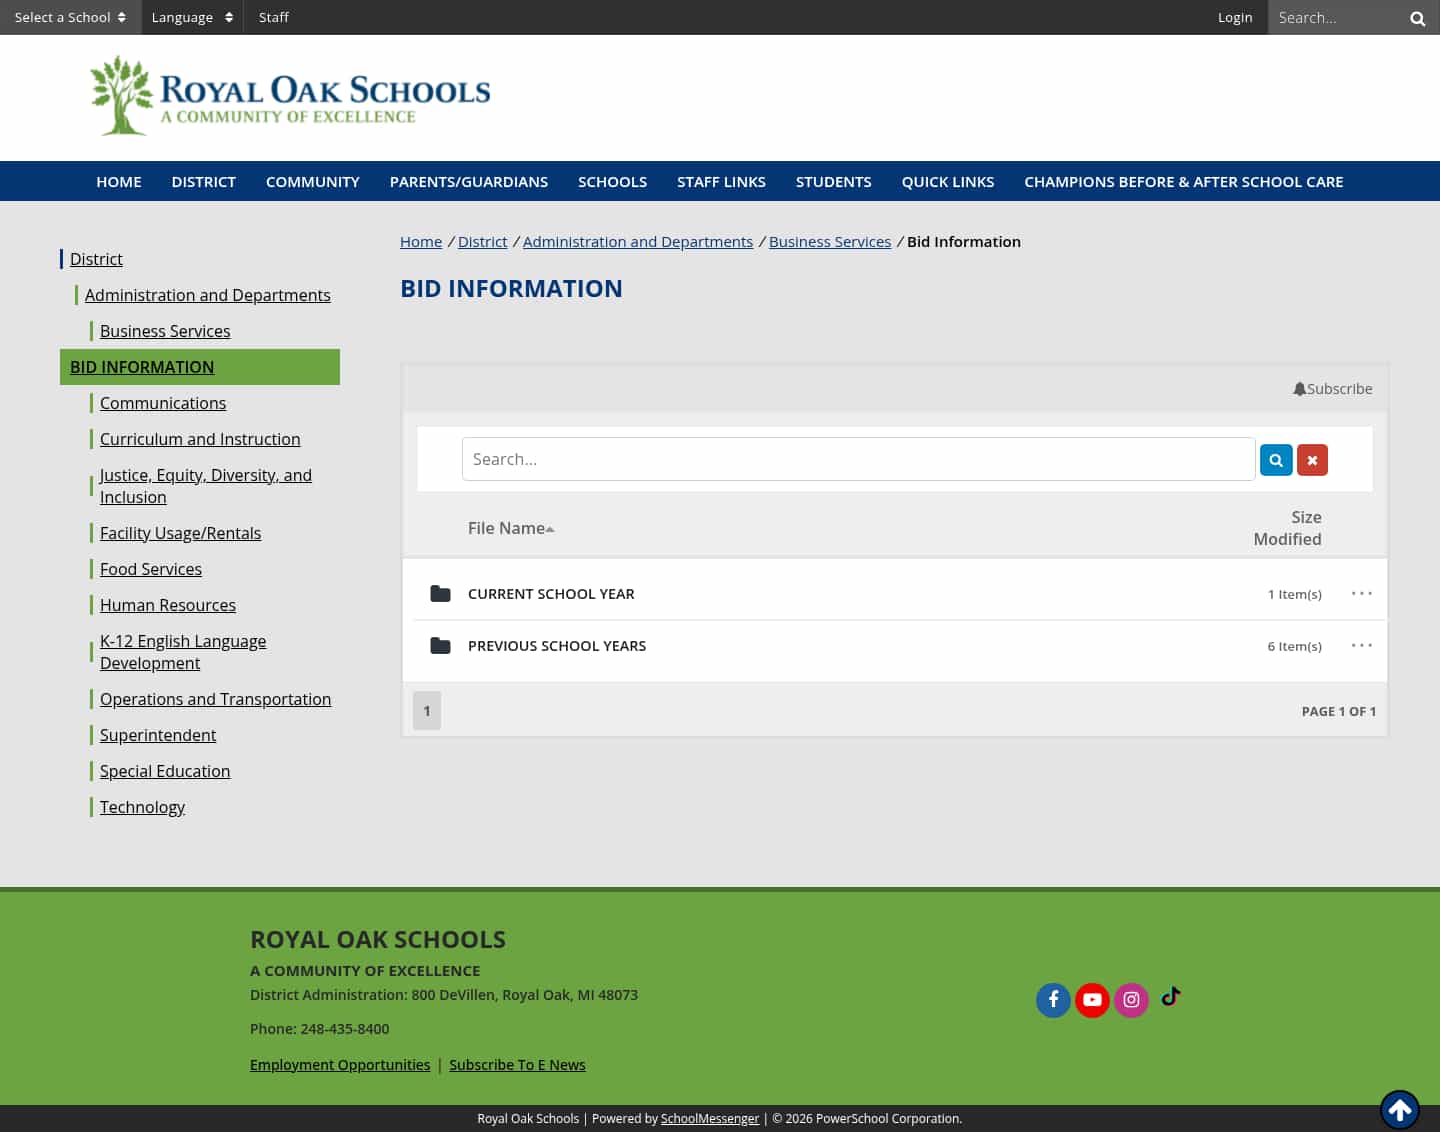Screen dimensions: 1440x1132
Task: Click the Login link
Action: tap(1235, 17)
